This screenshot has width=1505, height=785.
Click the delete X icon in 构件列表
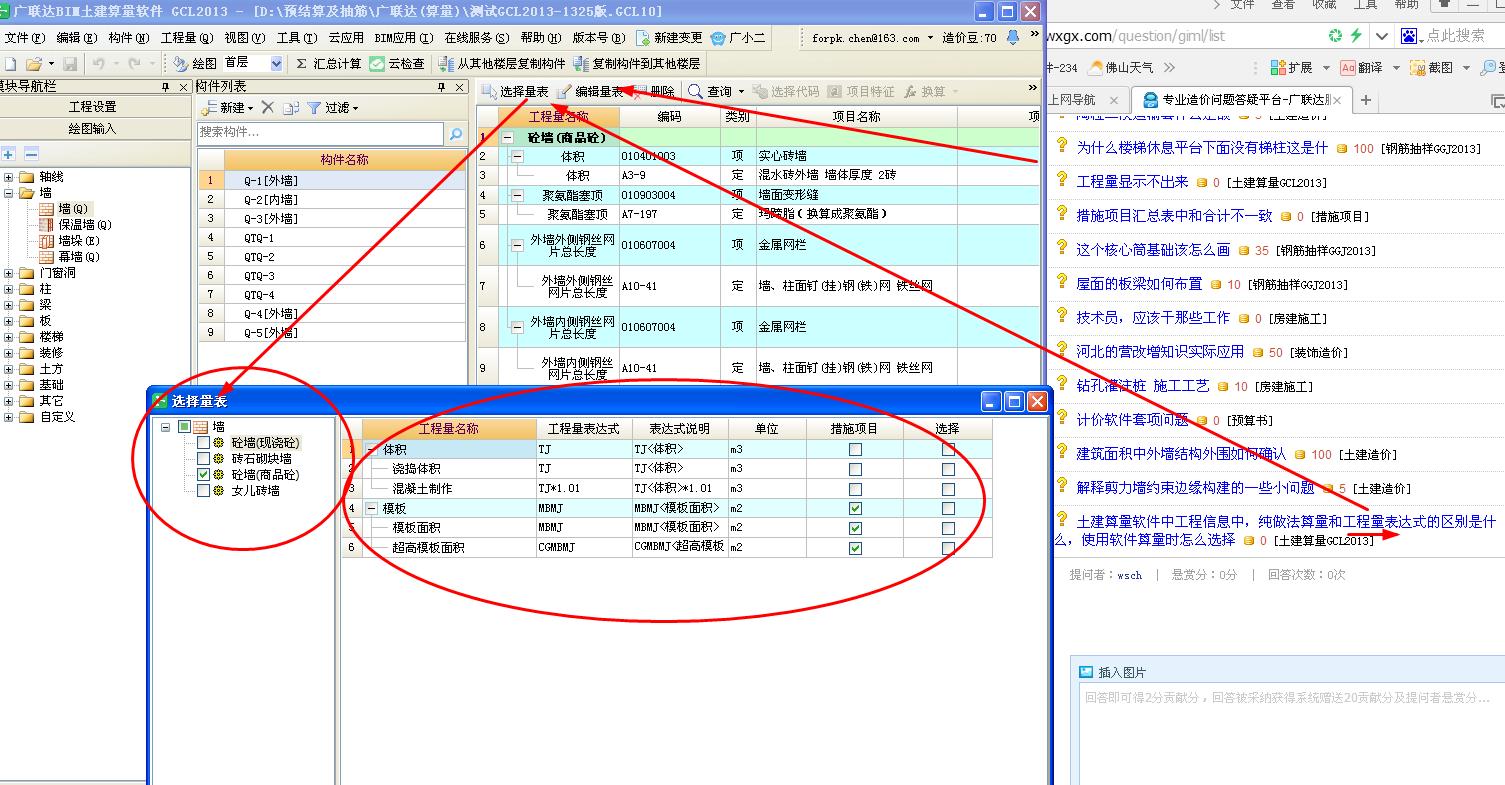click(x=269, y=107)
